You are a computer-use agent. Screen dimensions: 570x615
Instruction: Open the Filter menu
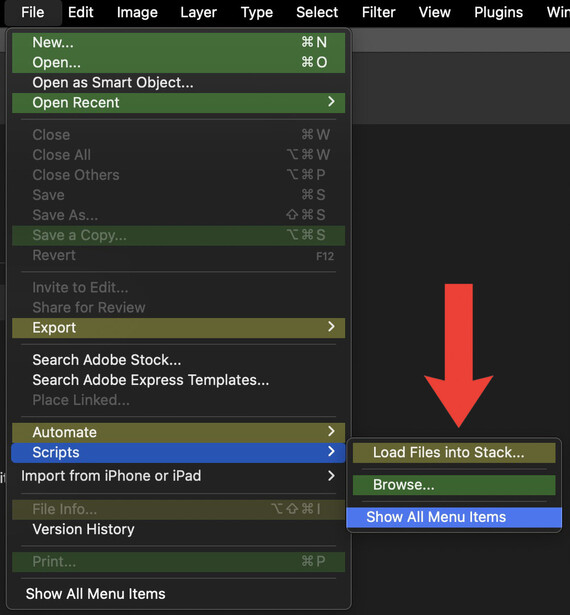378,12
